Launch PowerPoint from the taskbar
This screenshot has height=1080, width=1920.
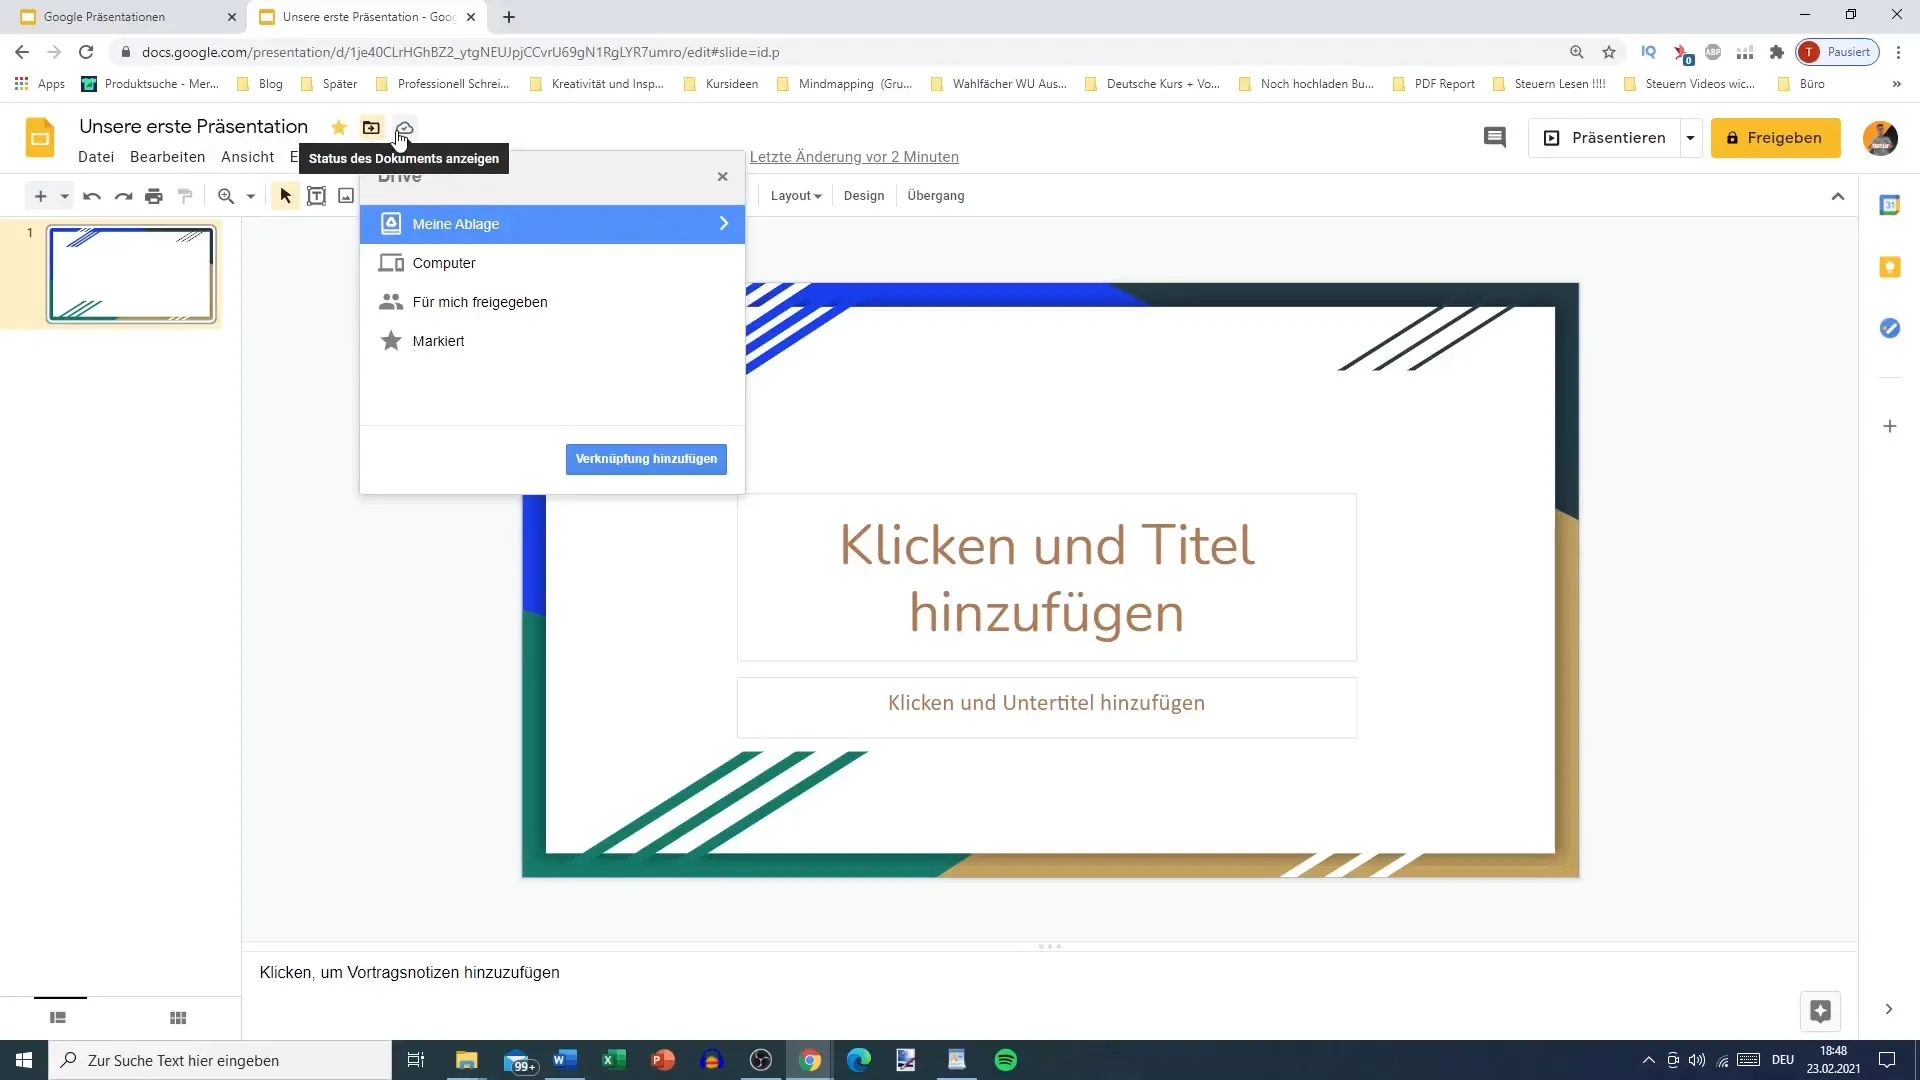[x=663, y=1060]
